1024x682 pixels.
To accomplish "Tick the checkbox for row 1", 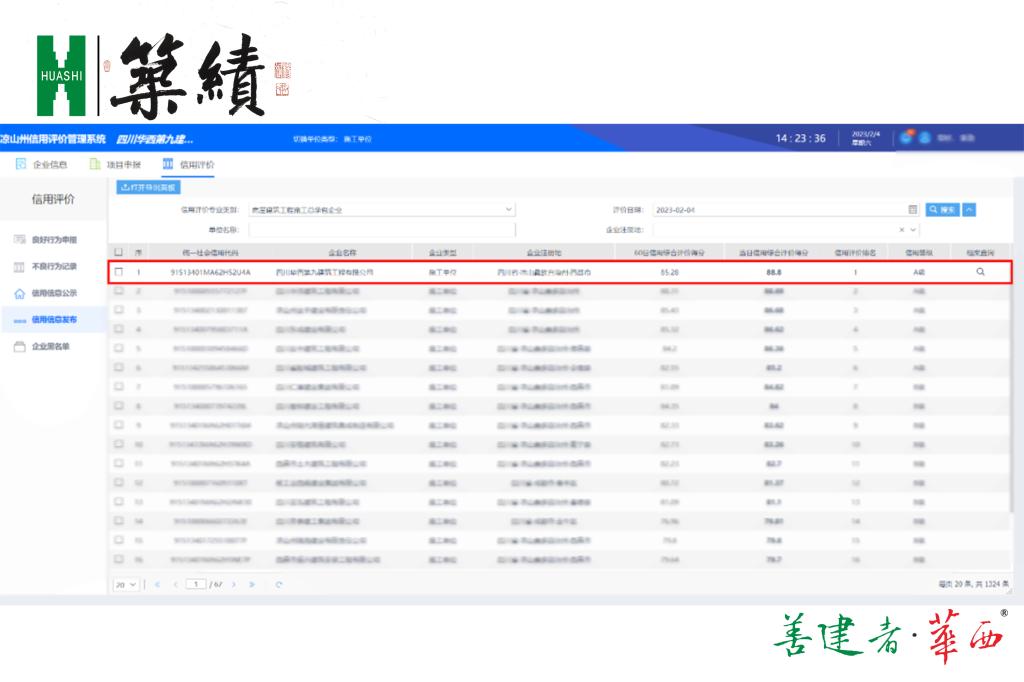I will [119, 272].
